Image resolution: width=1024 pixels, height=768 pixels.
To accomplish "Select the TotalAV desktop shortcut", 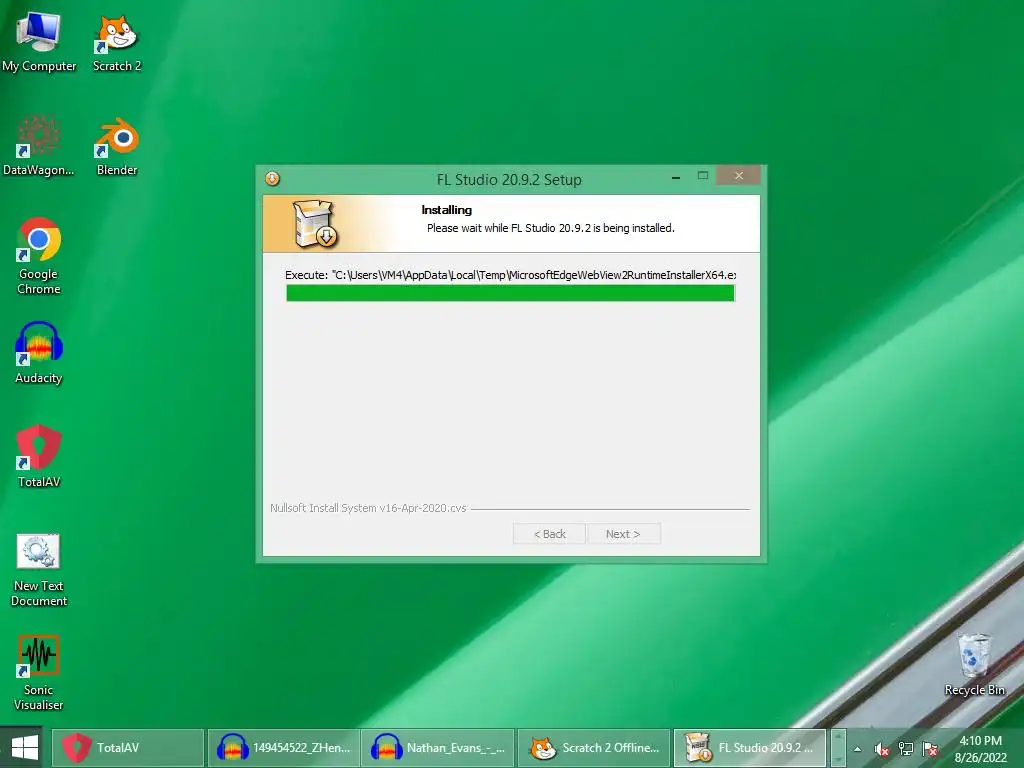I will [39, 457].
